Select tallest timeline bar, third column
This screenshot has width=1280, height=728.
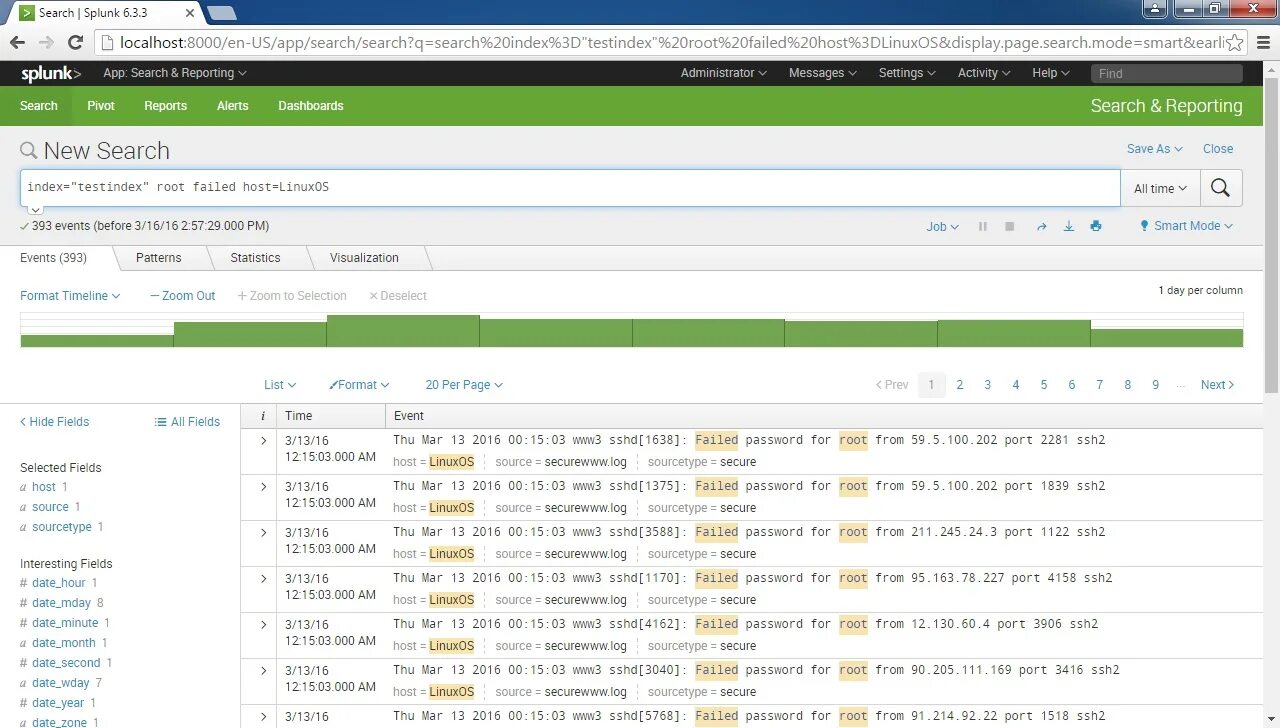(x=402, y=331)
